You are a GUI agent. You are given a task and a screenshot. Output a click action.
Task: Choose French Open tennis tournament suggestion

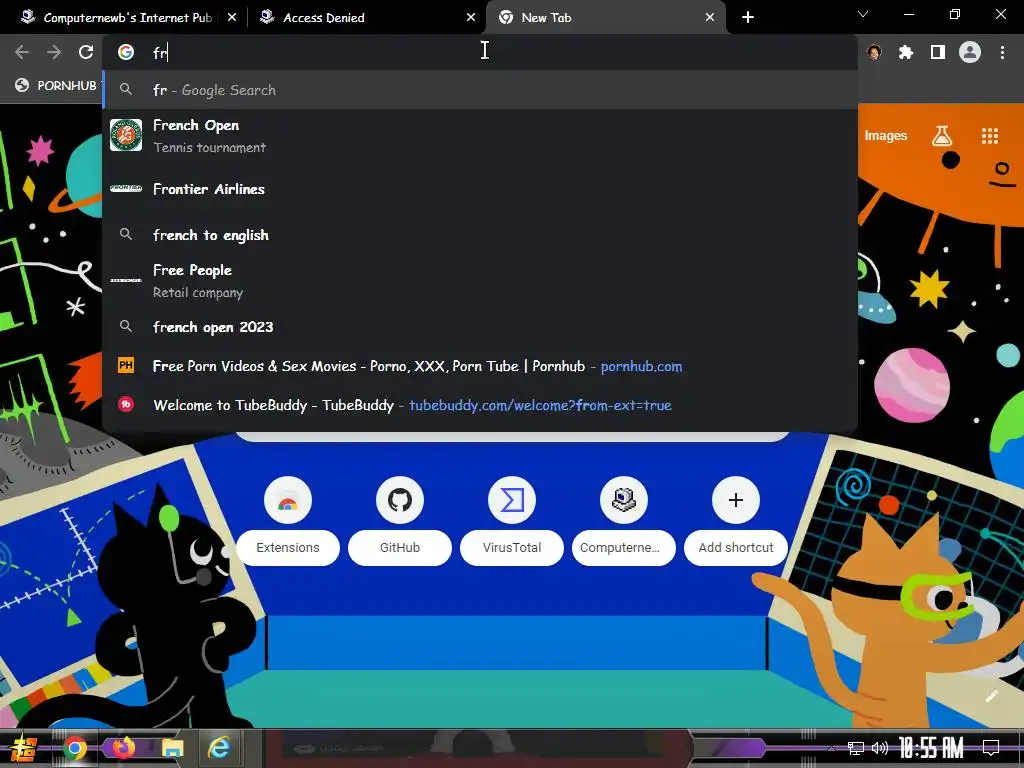click(x=480, y=136)
